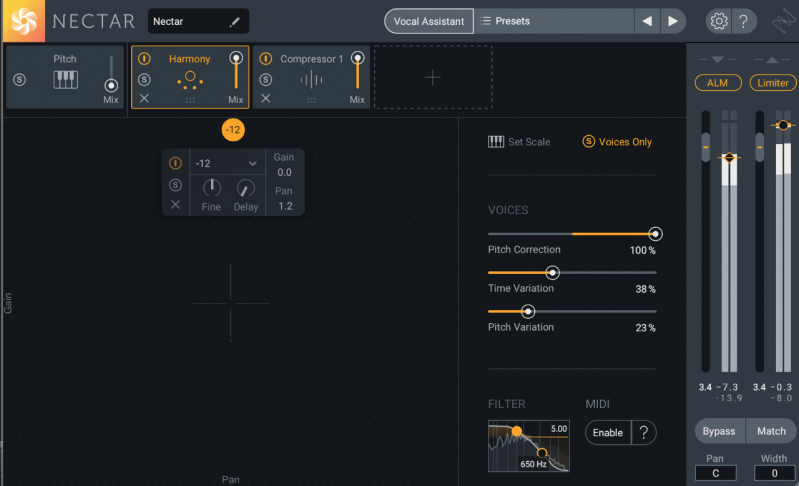Select the -12 voice node on pad
This screenshot has width=799, height=486.
[233, 130]
